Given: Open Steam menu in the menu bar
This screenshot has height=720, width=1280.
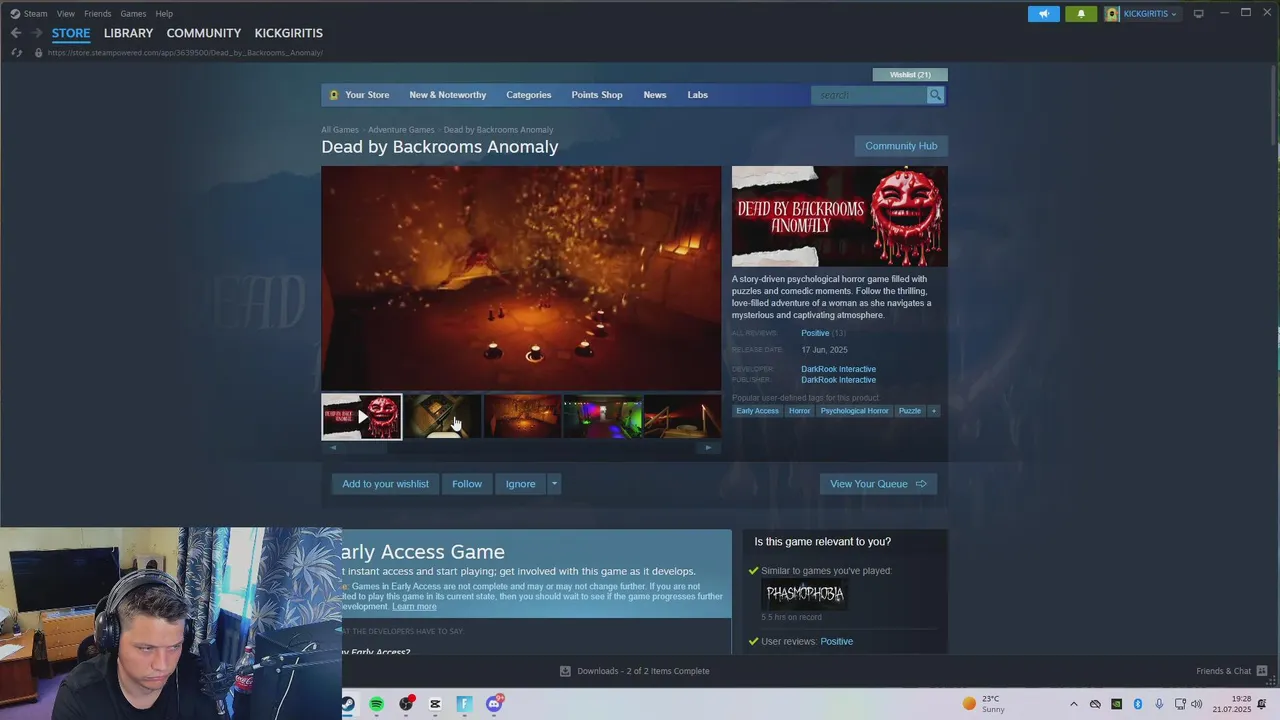Looking at the screenshot, I should point(35,14).
